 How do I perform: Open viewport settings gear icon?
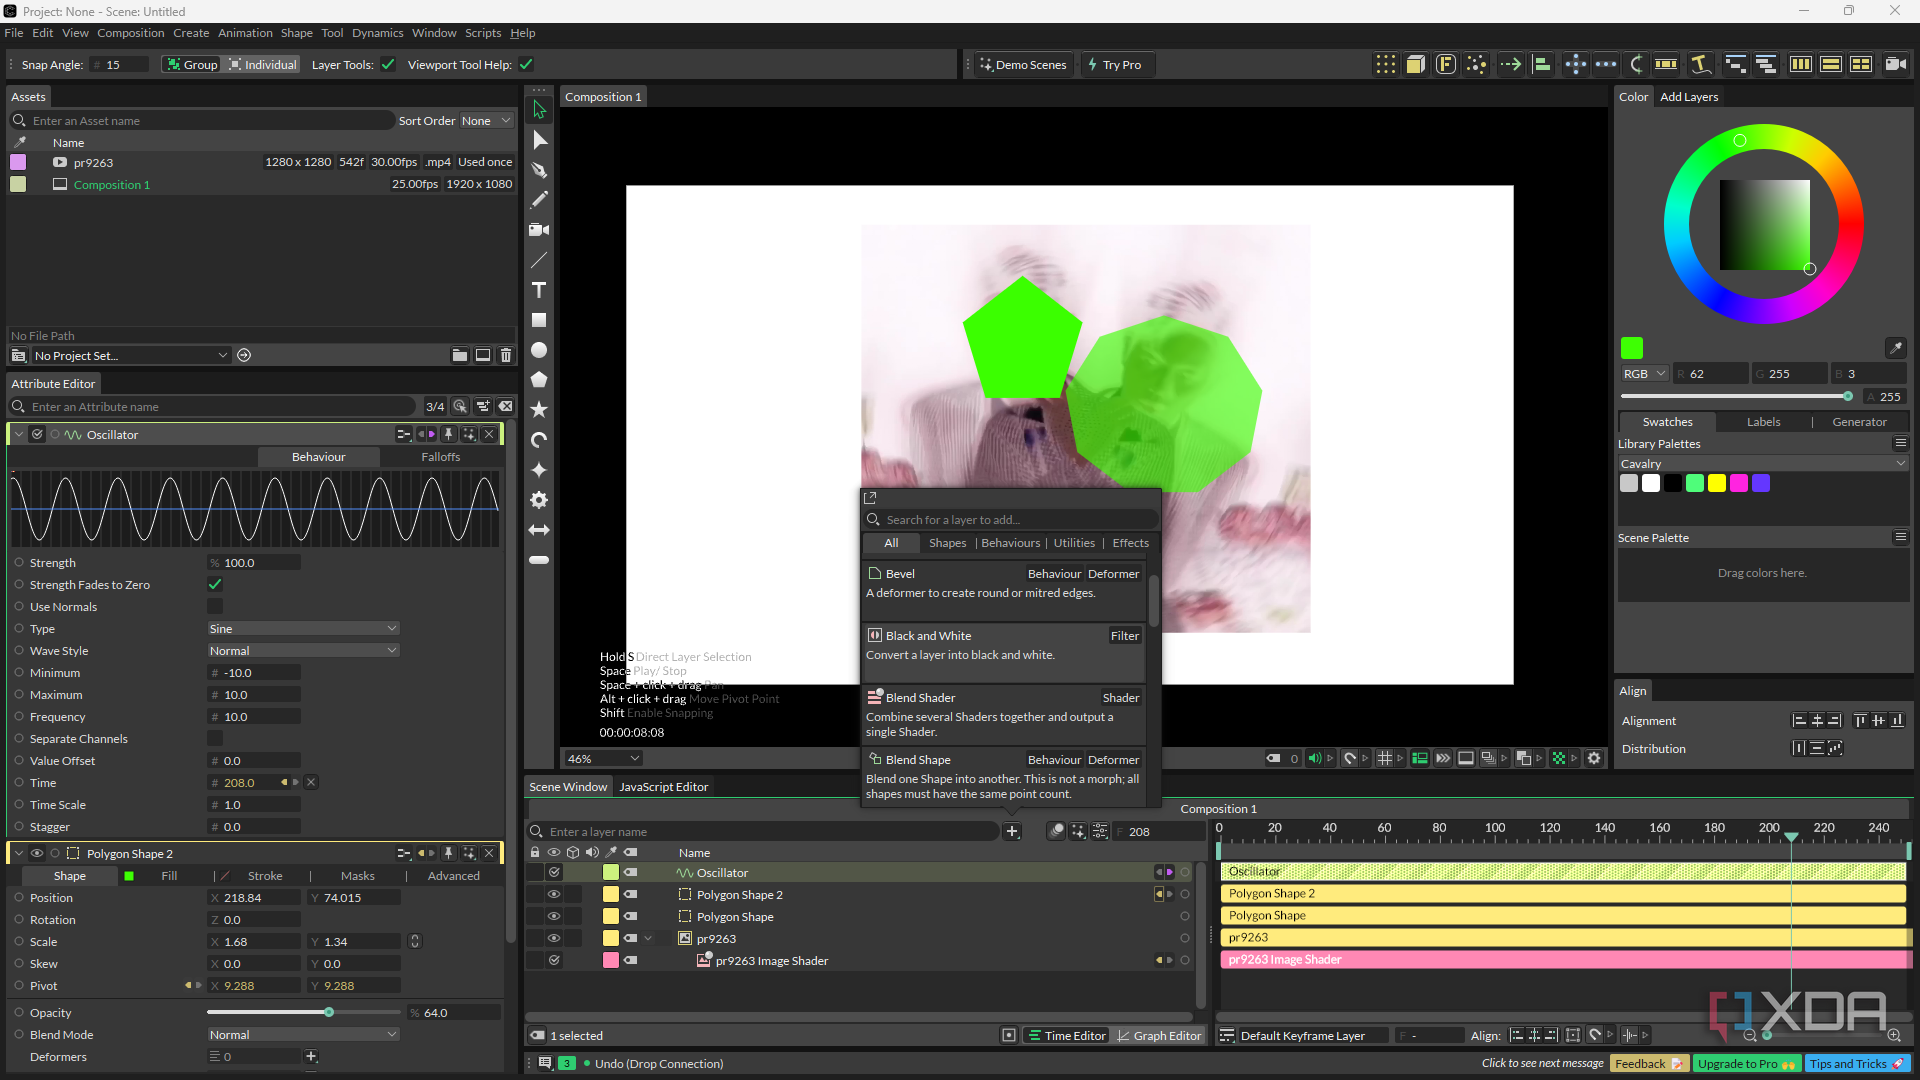pyautogui.click(x=1594, y=758)
